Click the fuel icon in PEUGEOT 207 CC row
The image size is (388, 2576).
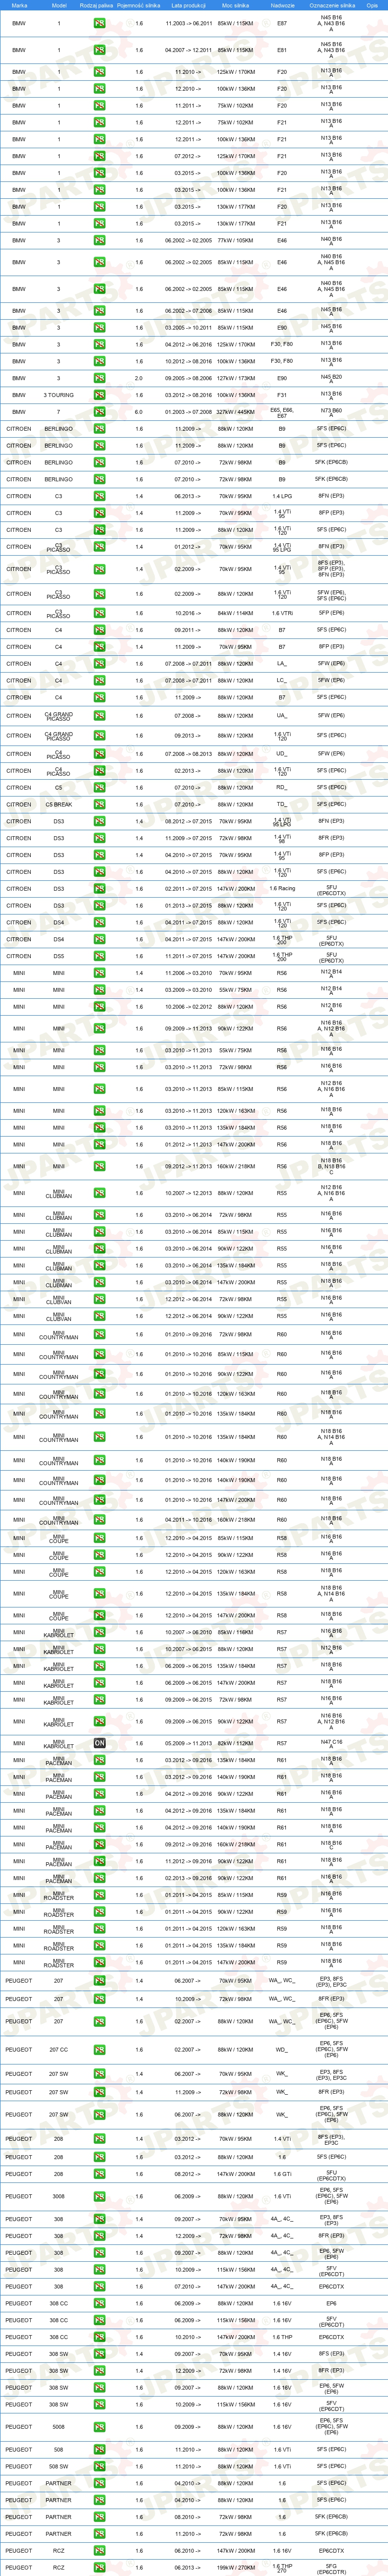click(100, 2050)
